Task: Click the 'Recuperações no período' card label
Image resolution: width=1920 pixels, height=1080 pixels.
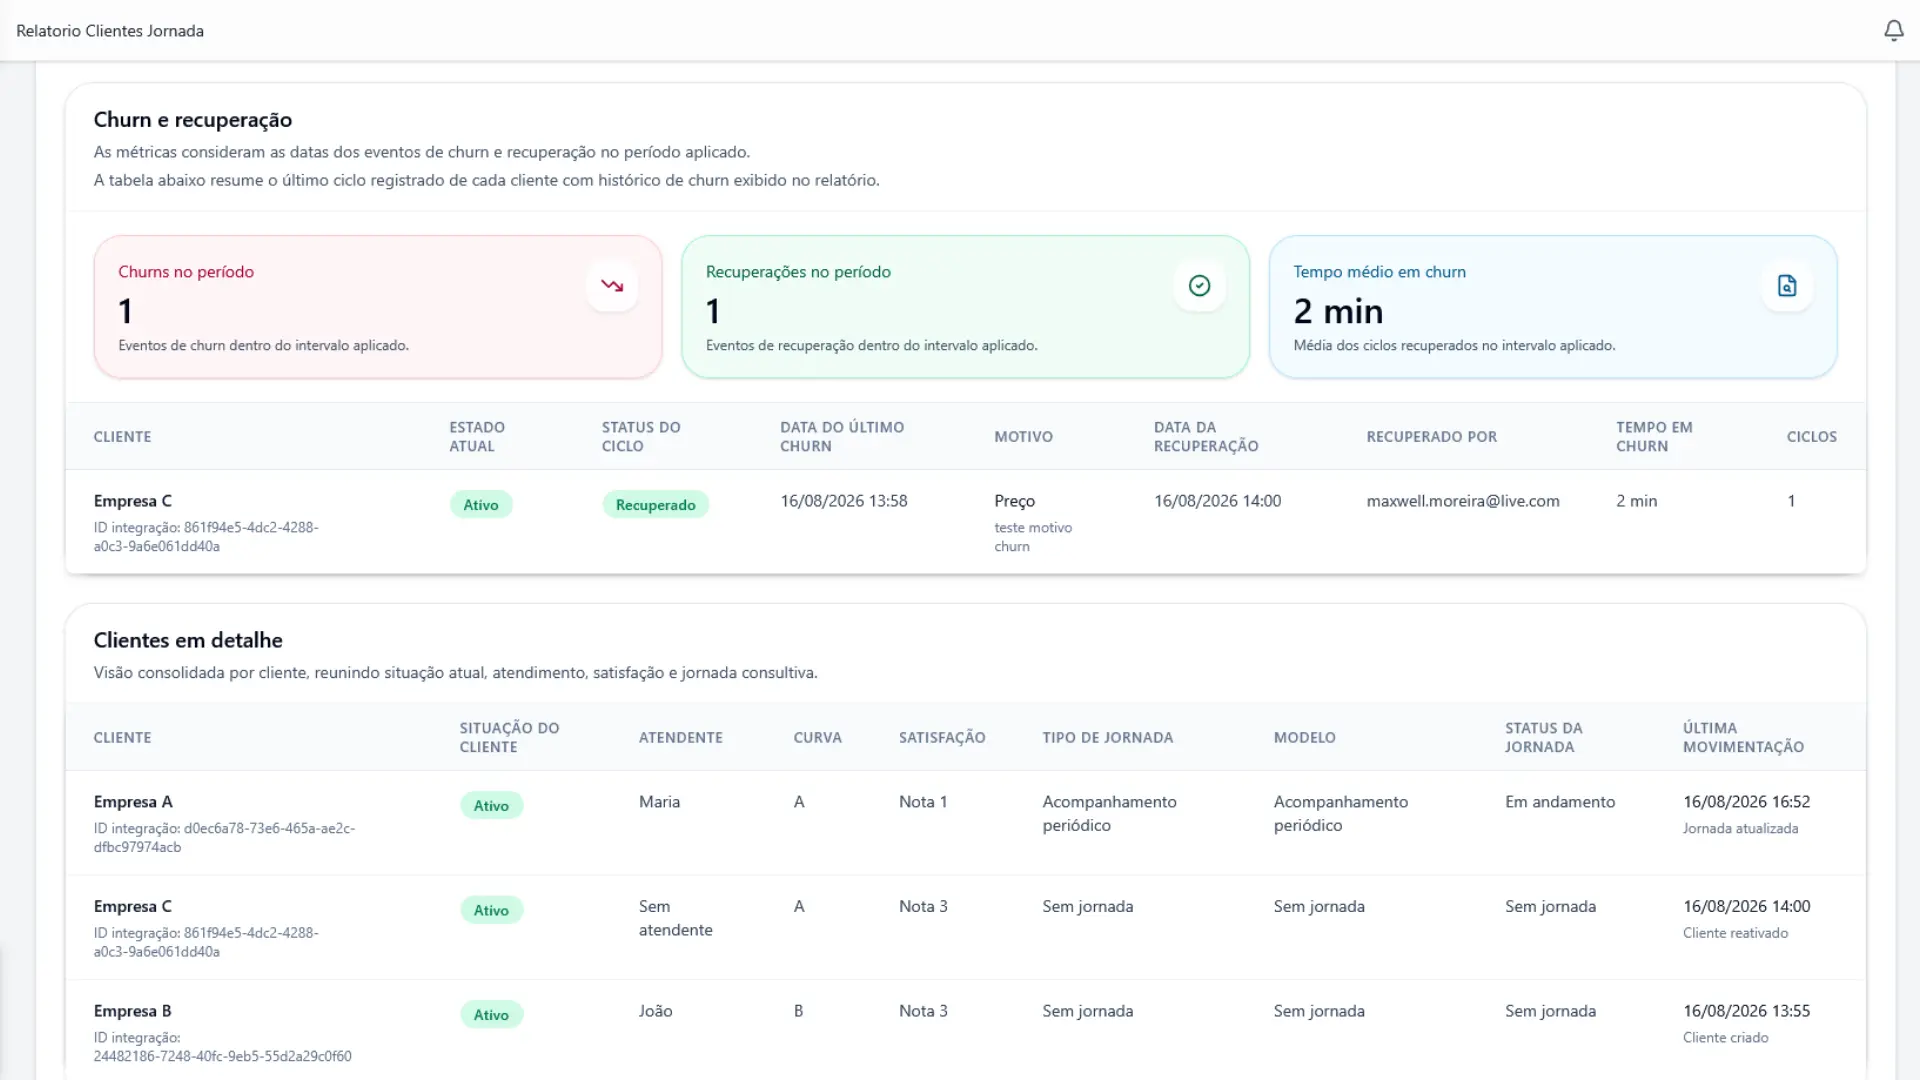Action: 798,272
